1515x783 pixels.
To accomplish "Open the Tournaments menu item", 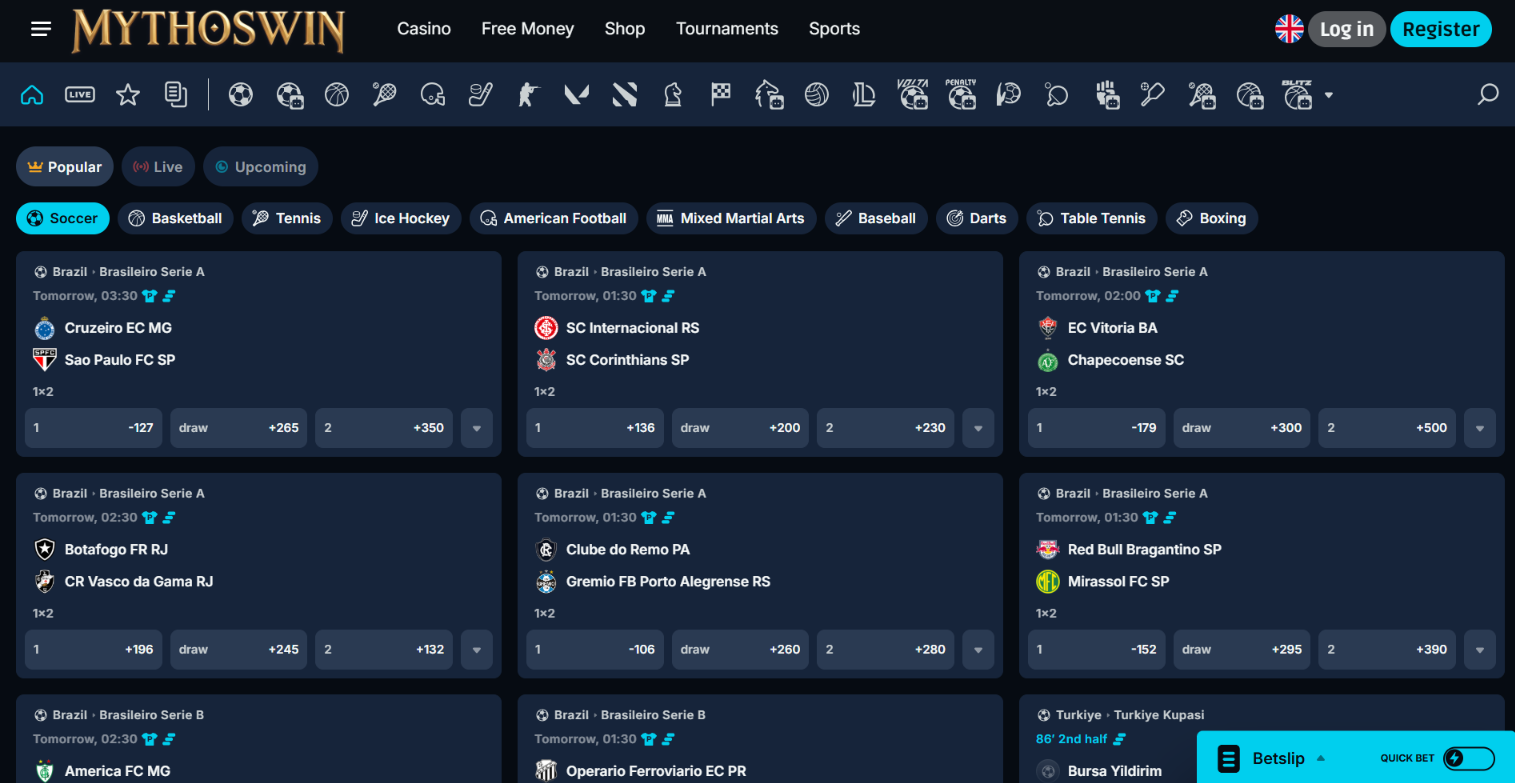I will (x=727, y=29).
